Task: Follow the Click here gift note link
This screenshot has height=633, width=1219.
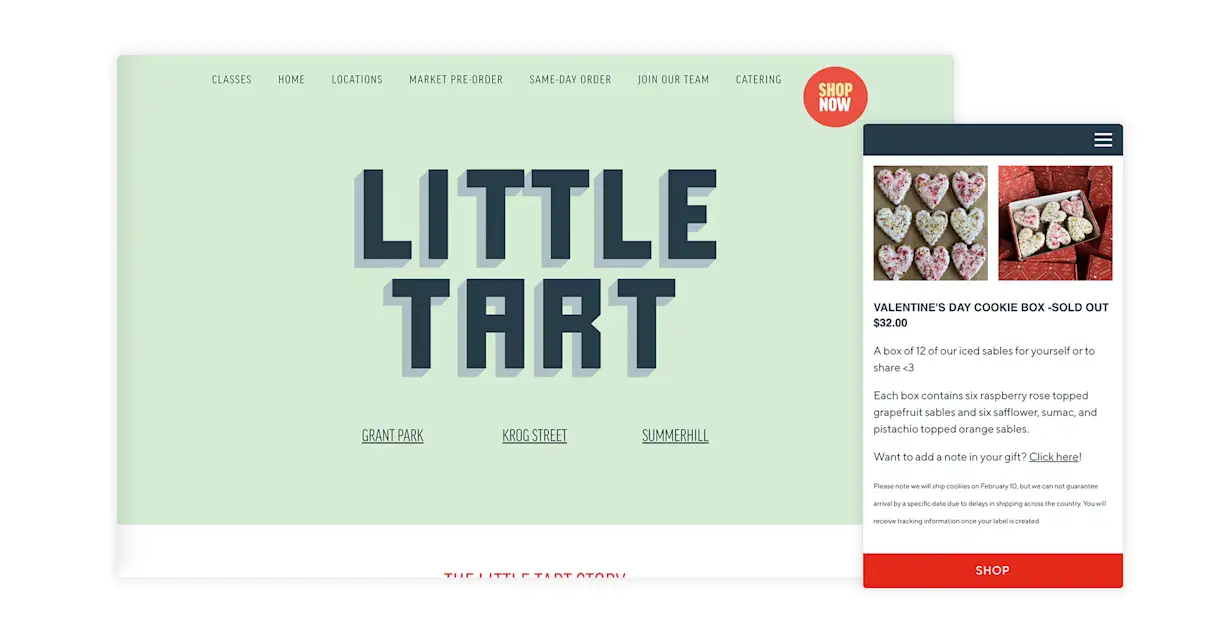Action: point(1054,457)
